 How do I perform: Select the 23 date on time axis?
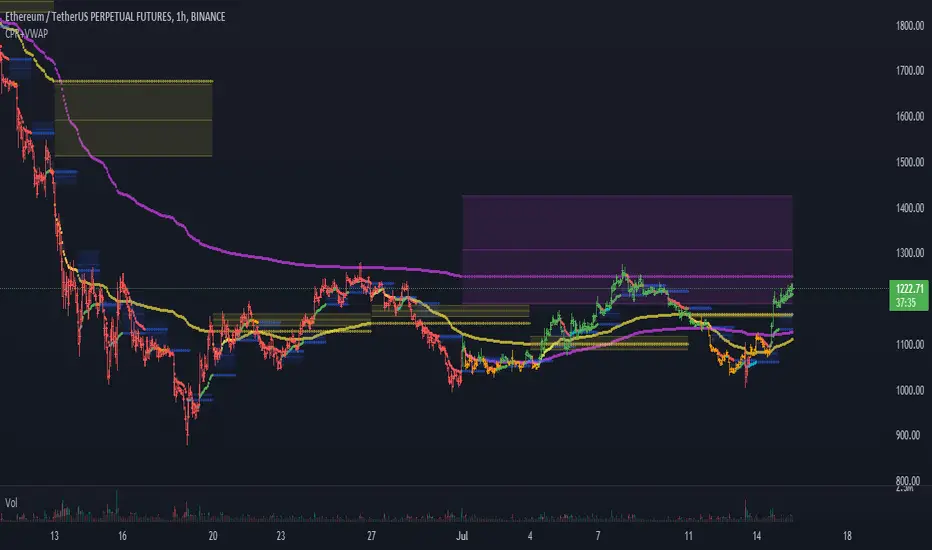click(292, 536)
